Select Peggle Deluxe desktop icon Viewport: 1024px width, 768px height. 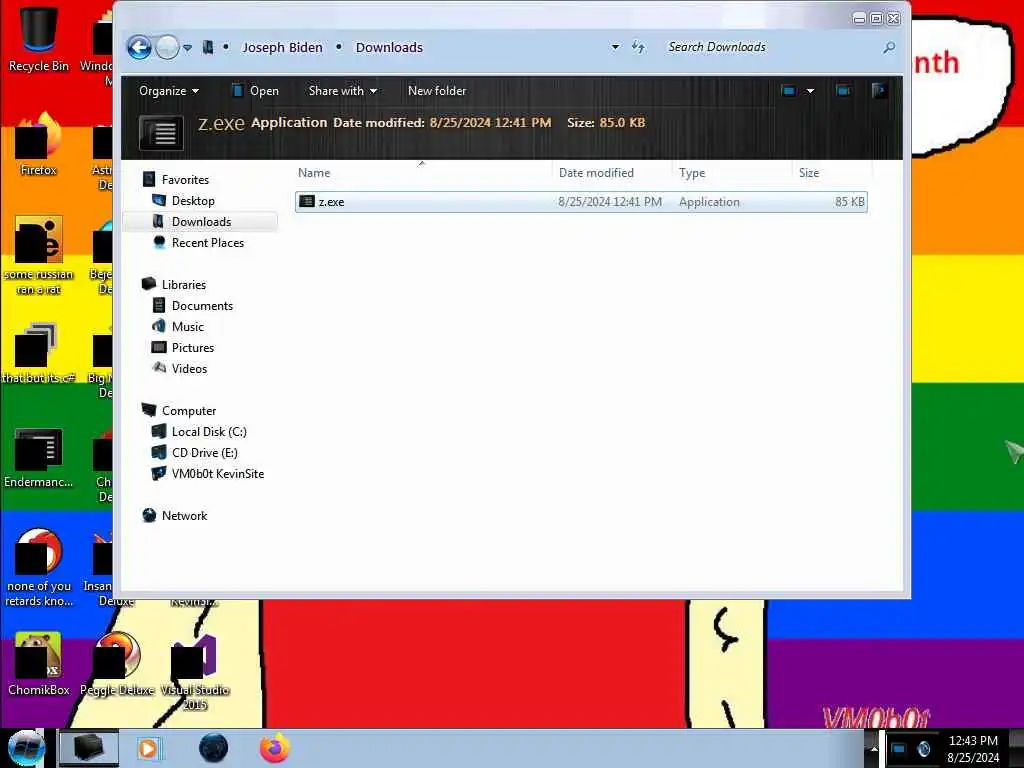(117, 664)
